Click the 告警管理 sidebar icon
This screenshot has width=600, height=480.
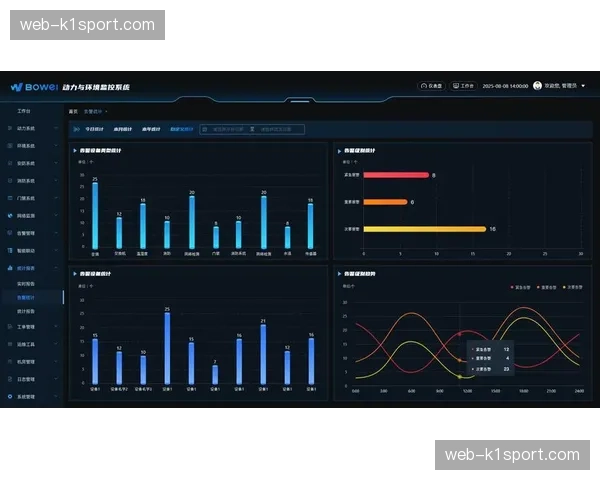click(x=11, y=233)
